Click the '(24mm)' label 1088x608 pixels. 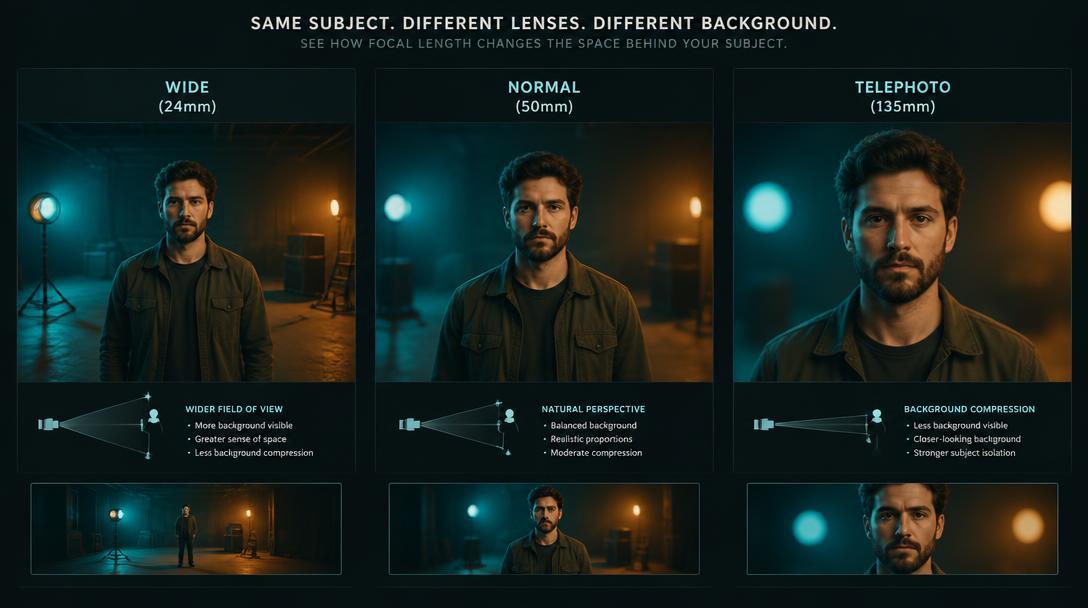click(x=187, y=107)
